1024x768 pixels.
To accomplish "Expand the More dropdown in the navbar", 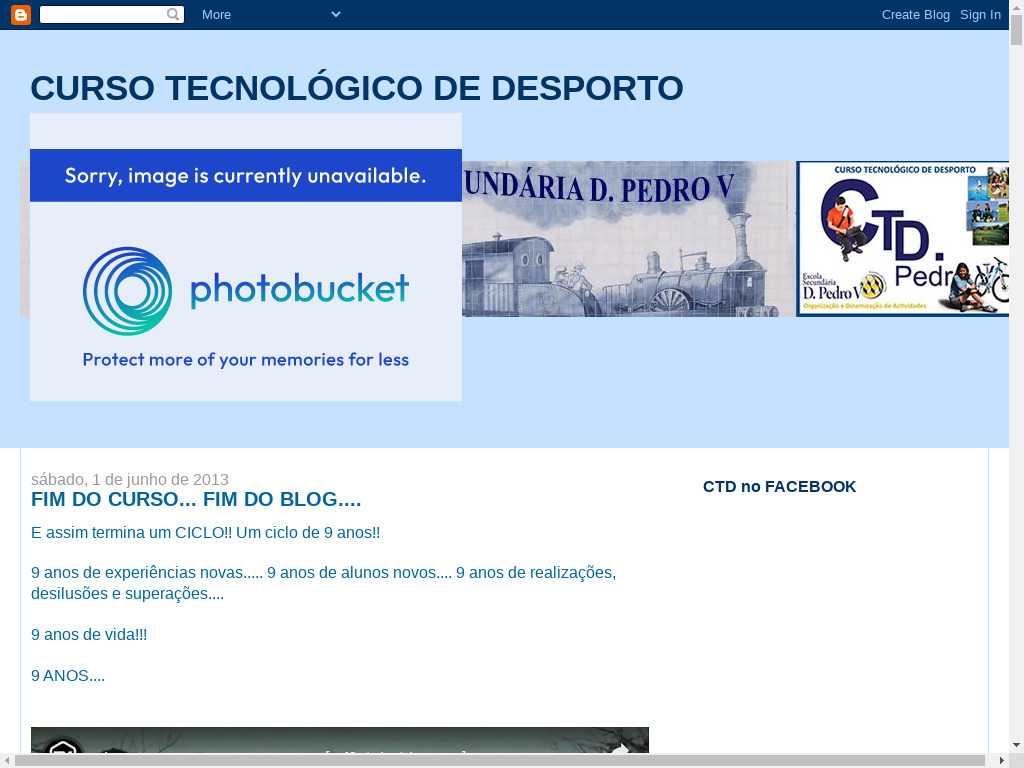I will click(271, 14).
